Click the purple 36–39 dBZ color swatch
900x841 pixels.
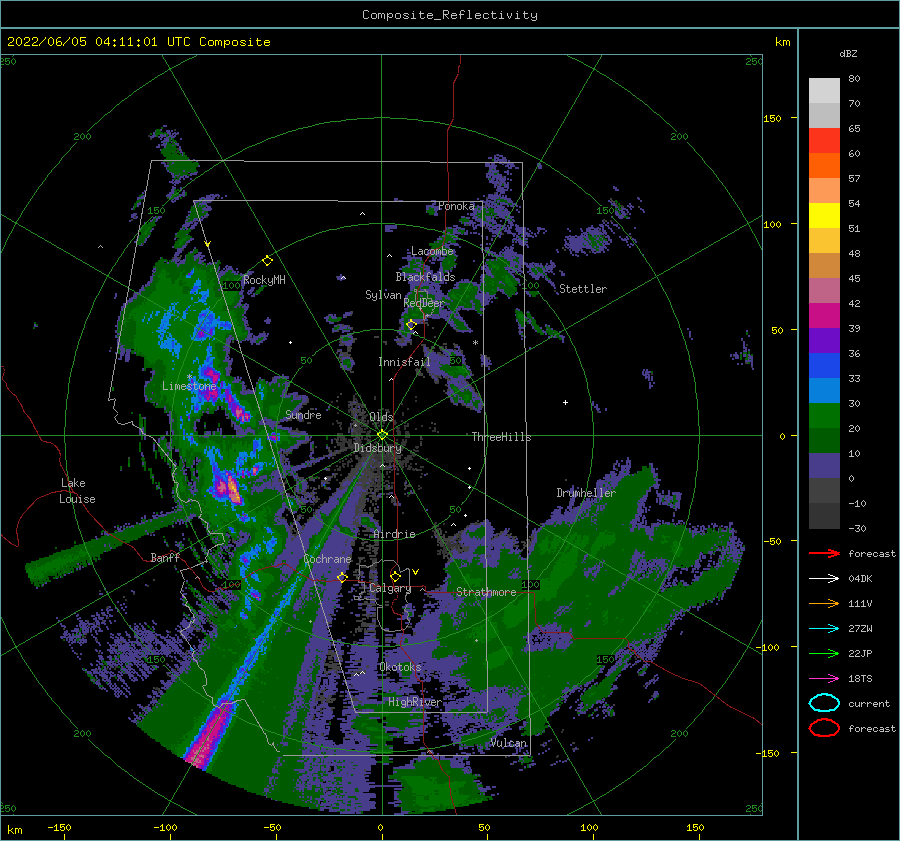(824, 340)
